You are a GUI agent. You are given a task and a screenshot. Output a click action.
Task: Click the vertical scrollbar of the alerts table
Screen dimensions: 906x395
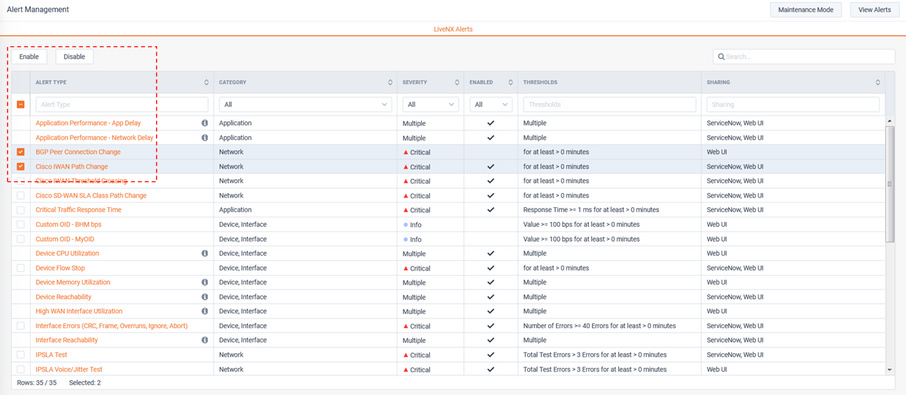(890, 185)
